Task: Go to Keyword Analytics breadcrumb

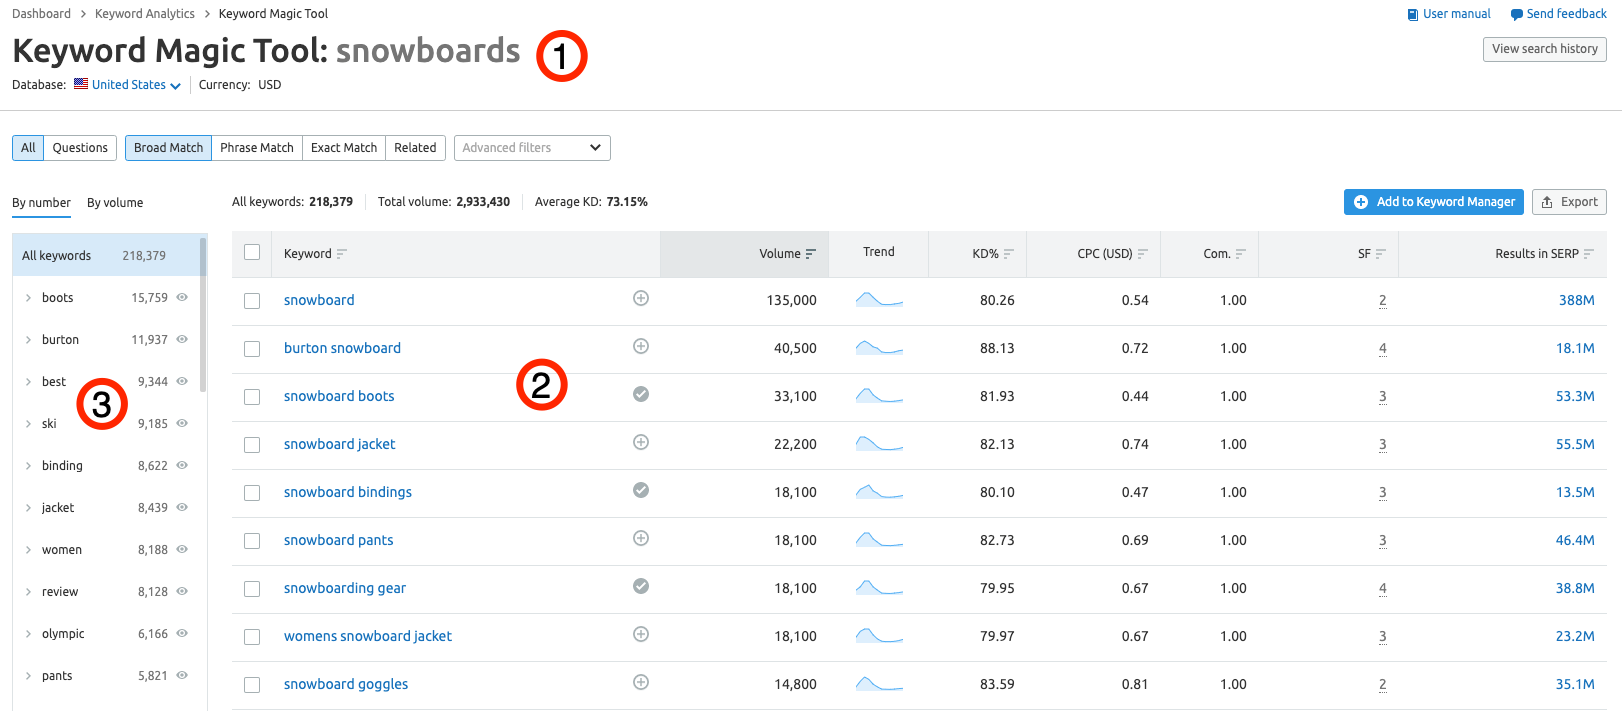Action: pos(145,14)
